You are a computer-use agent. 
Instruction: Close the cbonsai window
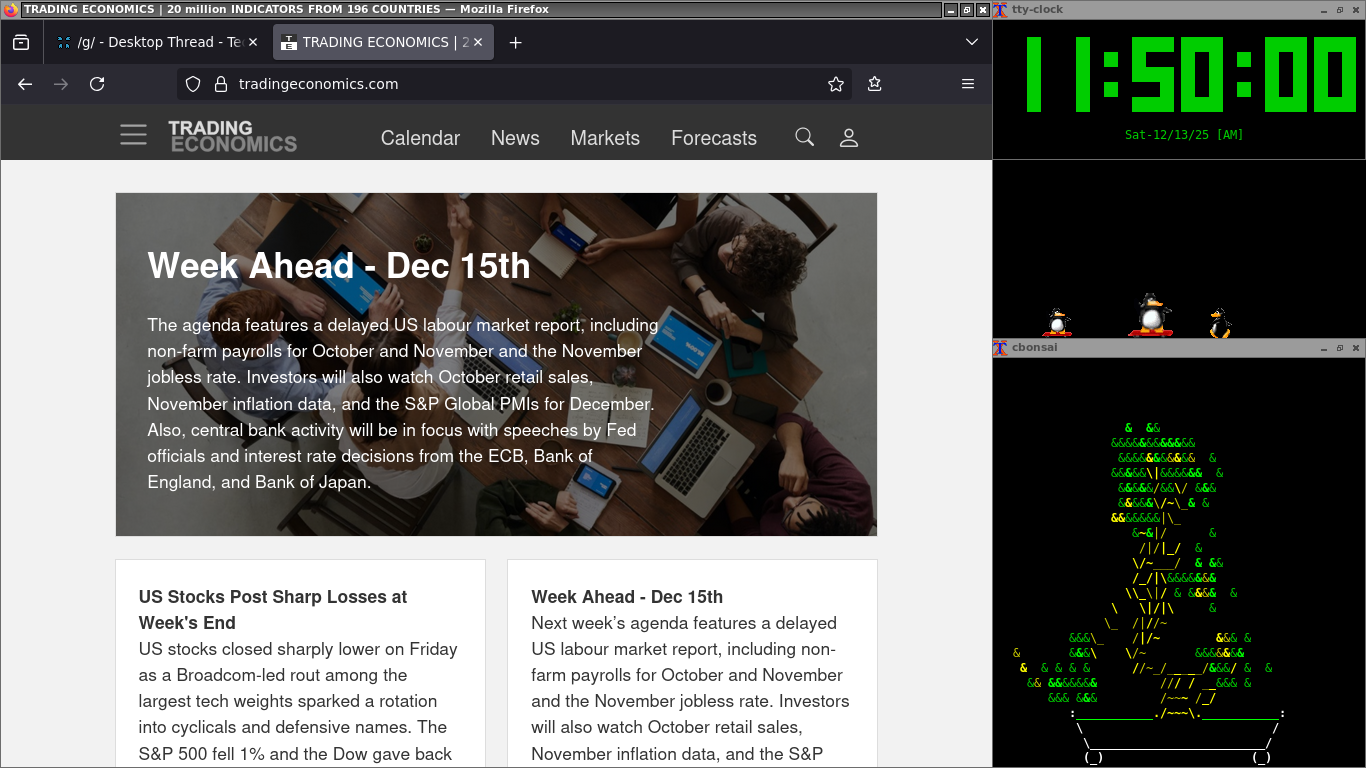(x=1356, y=348)
